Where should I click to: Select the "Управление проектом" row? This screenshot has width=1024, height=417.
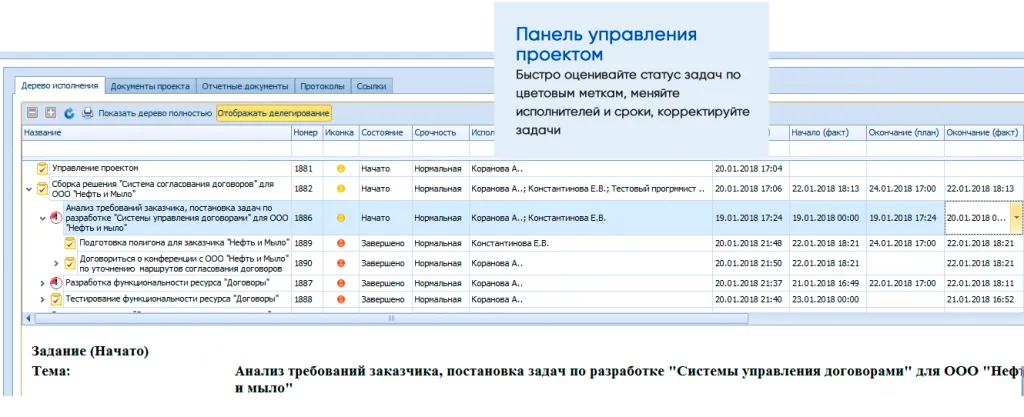(x=522, y=168)
